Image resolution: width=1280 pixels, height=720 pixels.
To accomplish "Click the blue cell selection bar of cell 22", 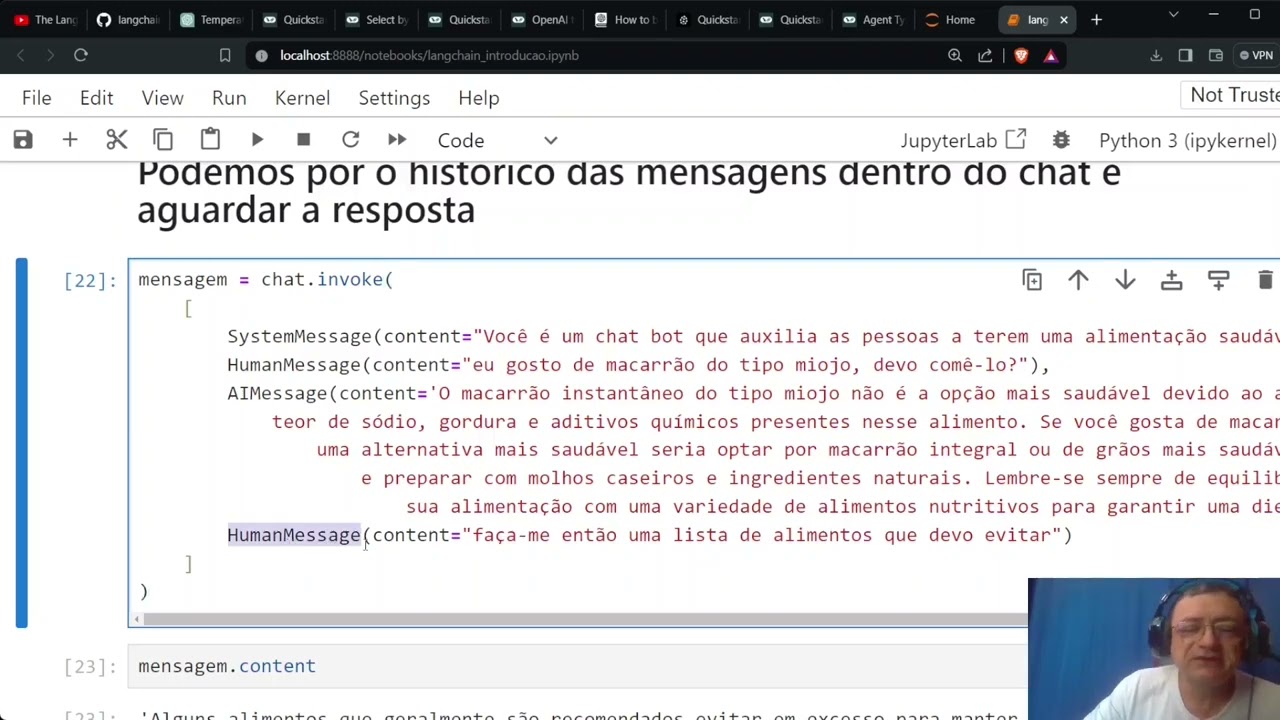I will 21,443.
